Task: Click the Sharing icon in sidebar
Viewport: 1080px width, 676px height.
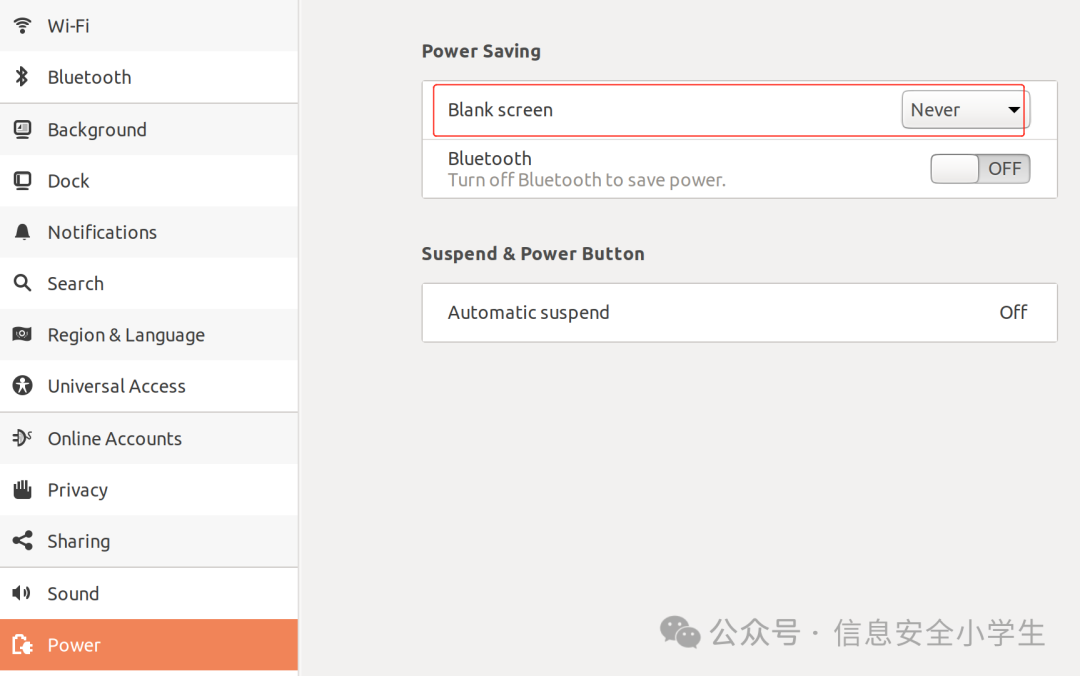Action: (x=22, y=541)
